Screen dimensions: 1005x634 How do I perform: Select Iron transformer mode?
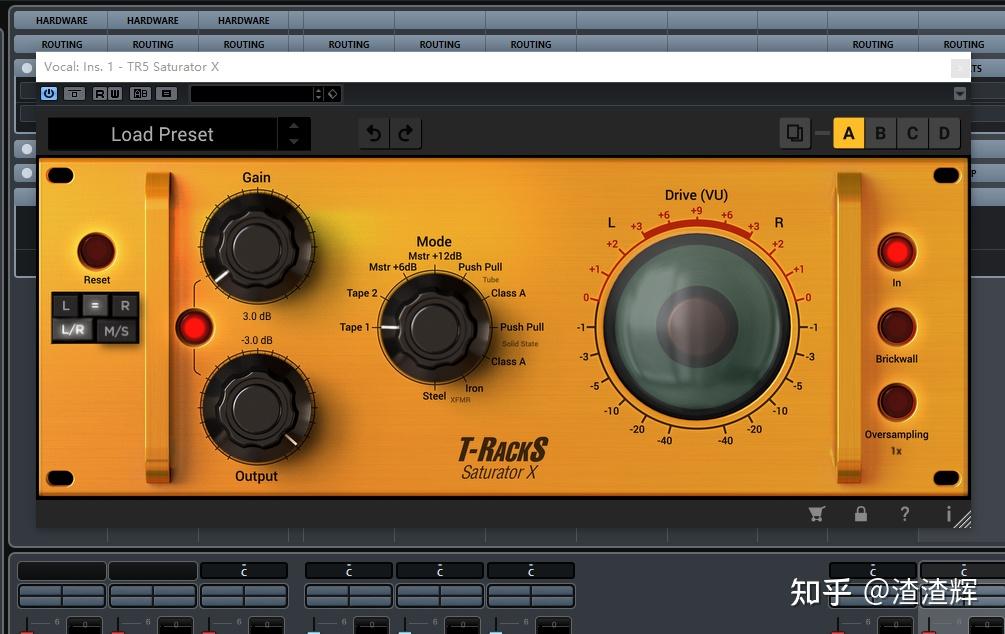[474, 388]
